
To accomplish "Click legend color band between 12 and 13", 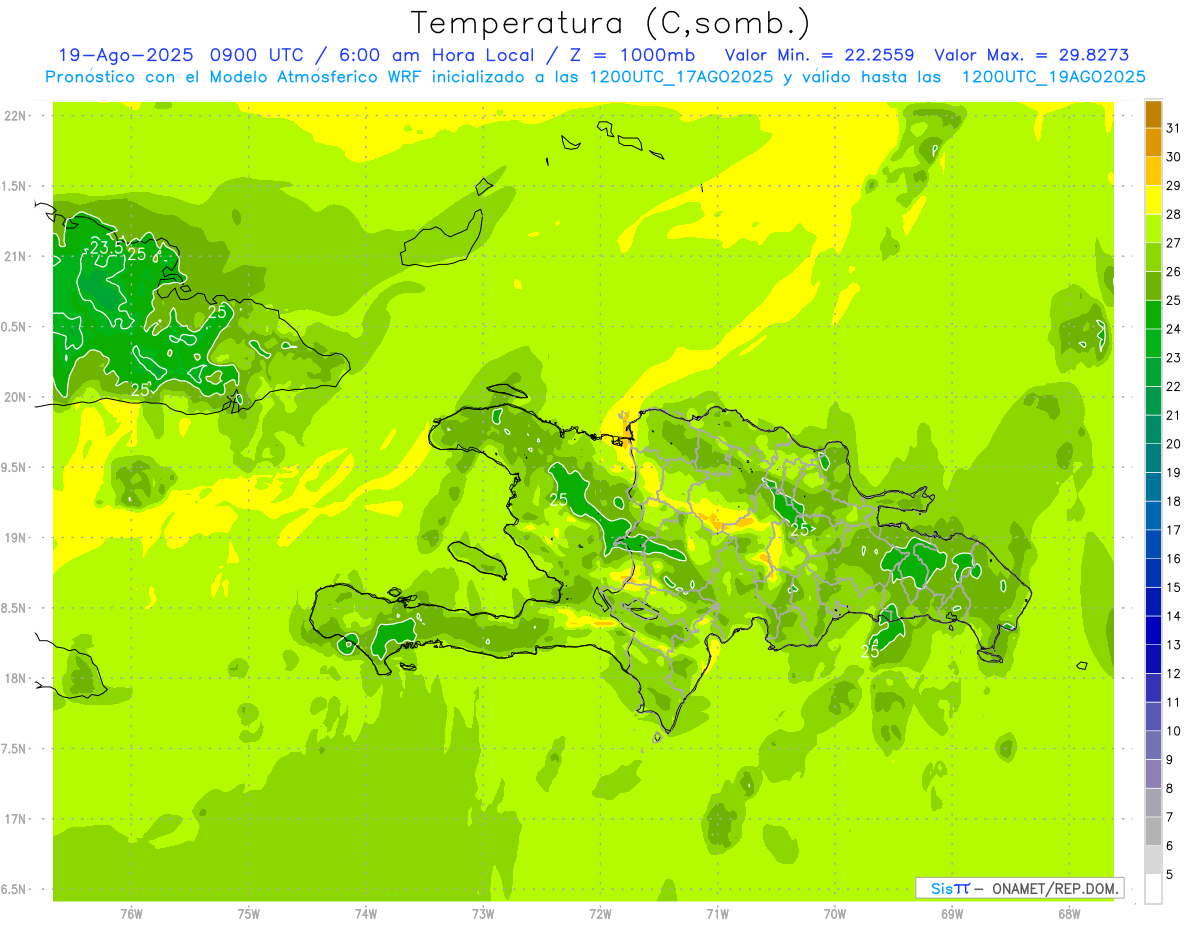I will click(1153, 659).
